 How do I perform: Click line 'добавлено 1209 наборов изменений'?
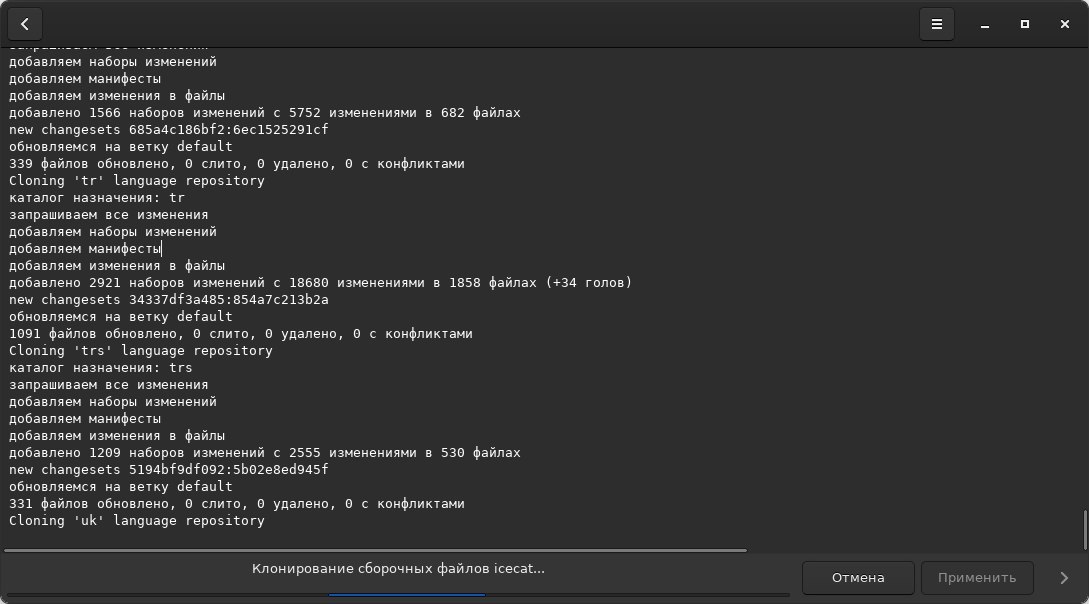[265, 453]
